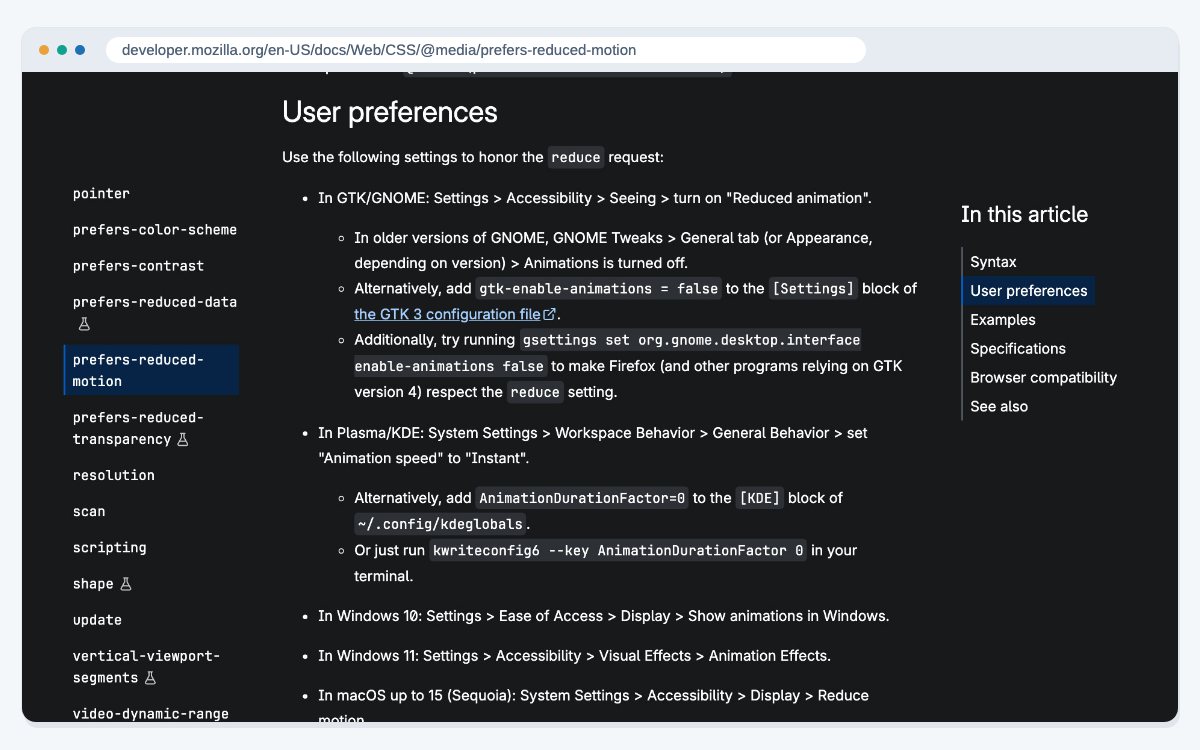Jump to Examples section
Image resolution: width=1200 pixels, height=750 pixels.
[1003, 320]
